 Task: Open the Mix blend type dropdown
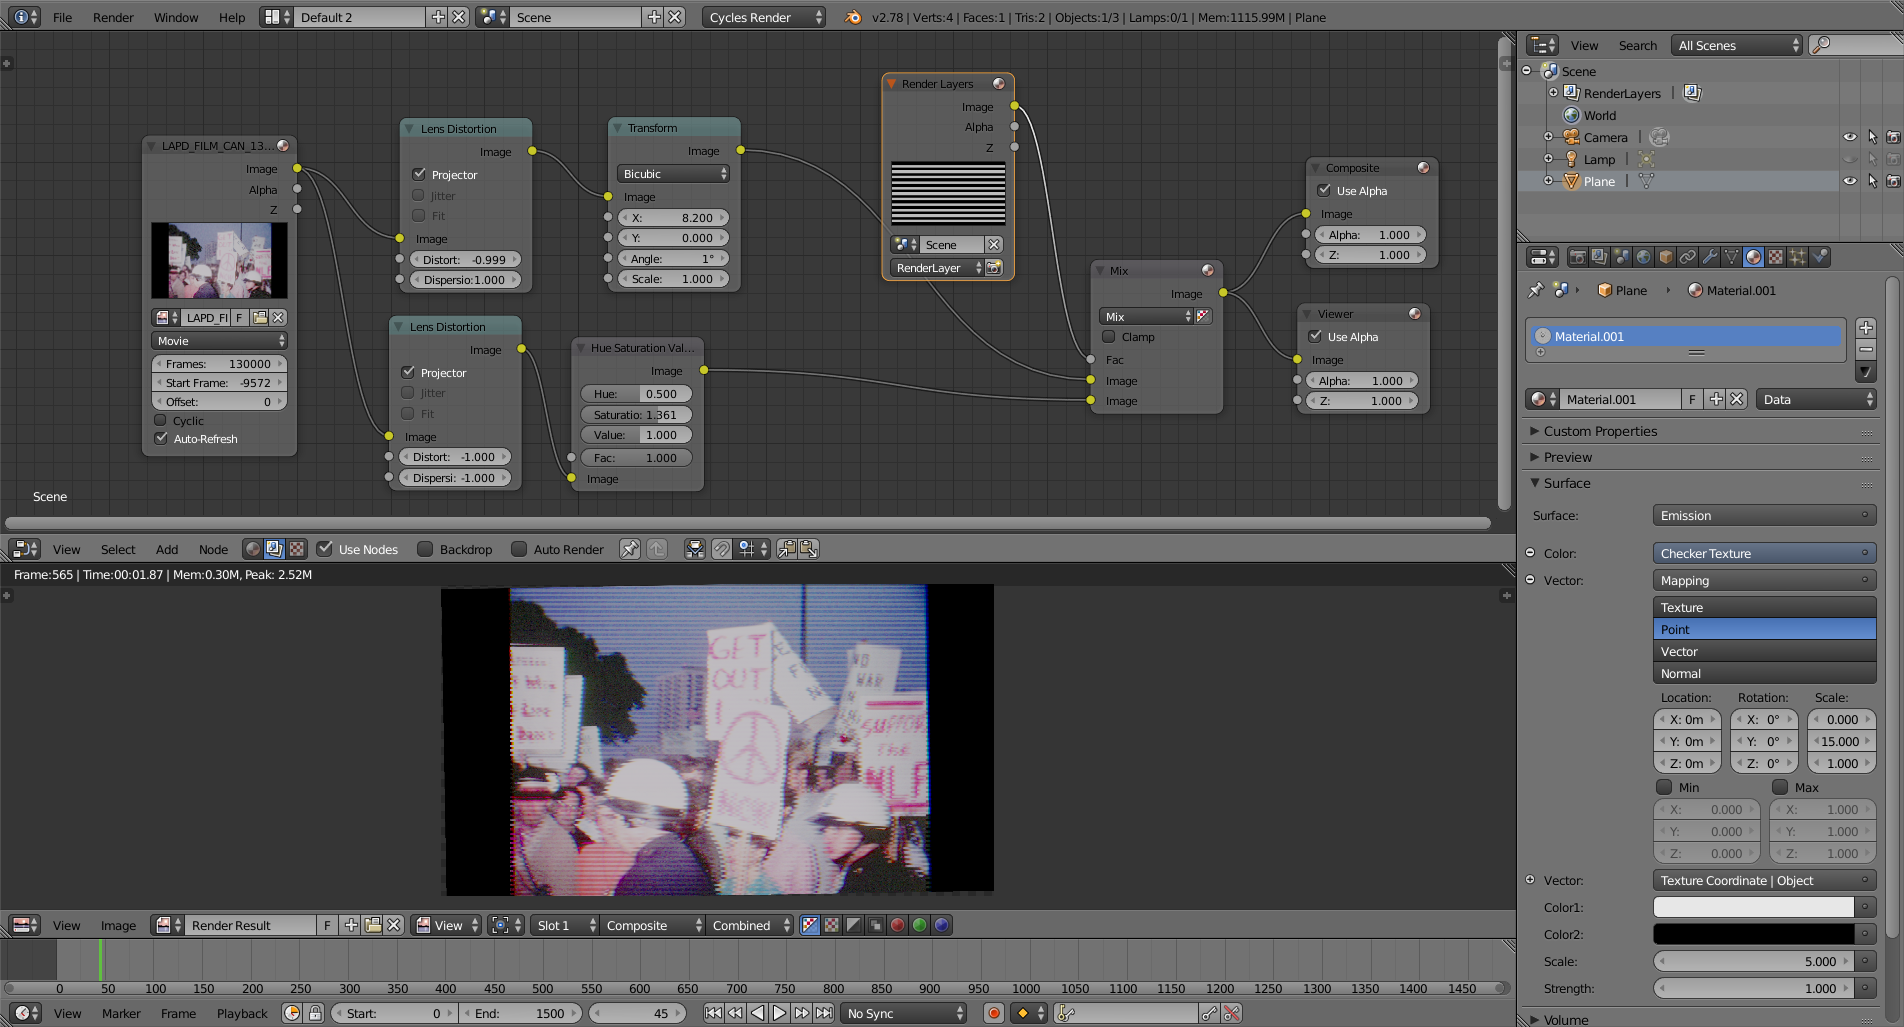coord(1147,316)
